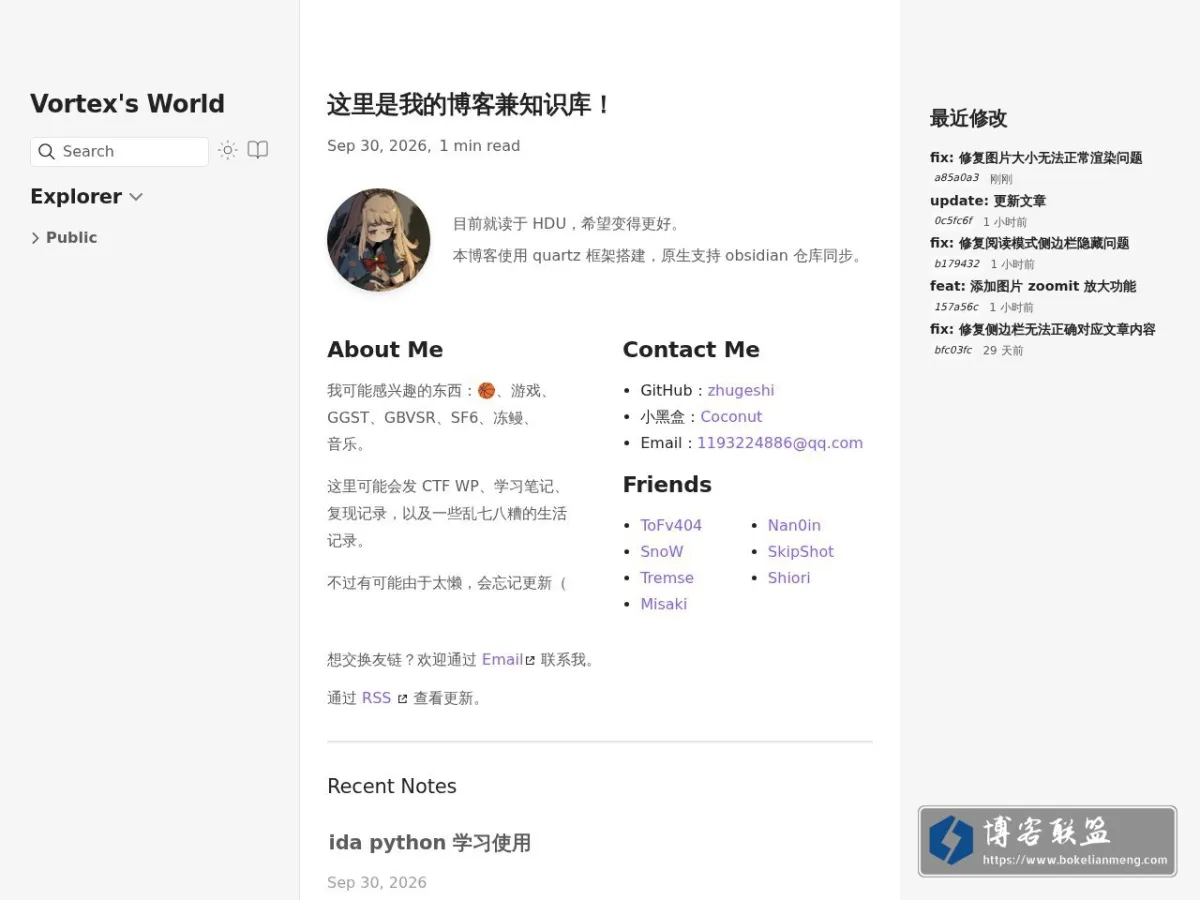The width and height of the screenshot is (1200, 900).
Task: Click the basketball emoji in About Me
Action: coord(486,390)
